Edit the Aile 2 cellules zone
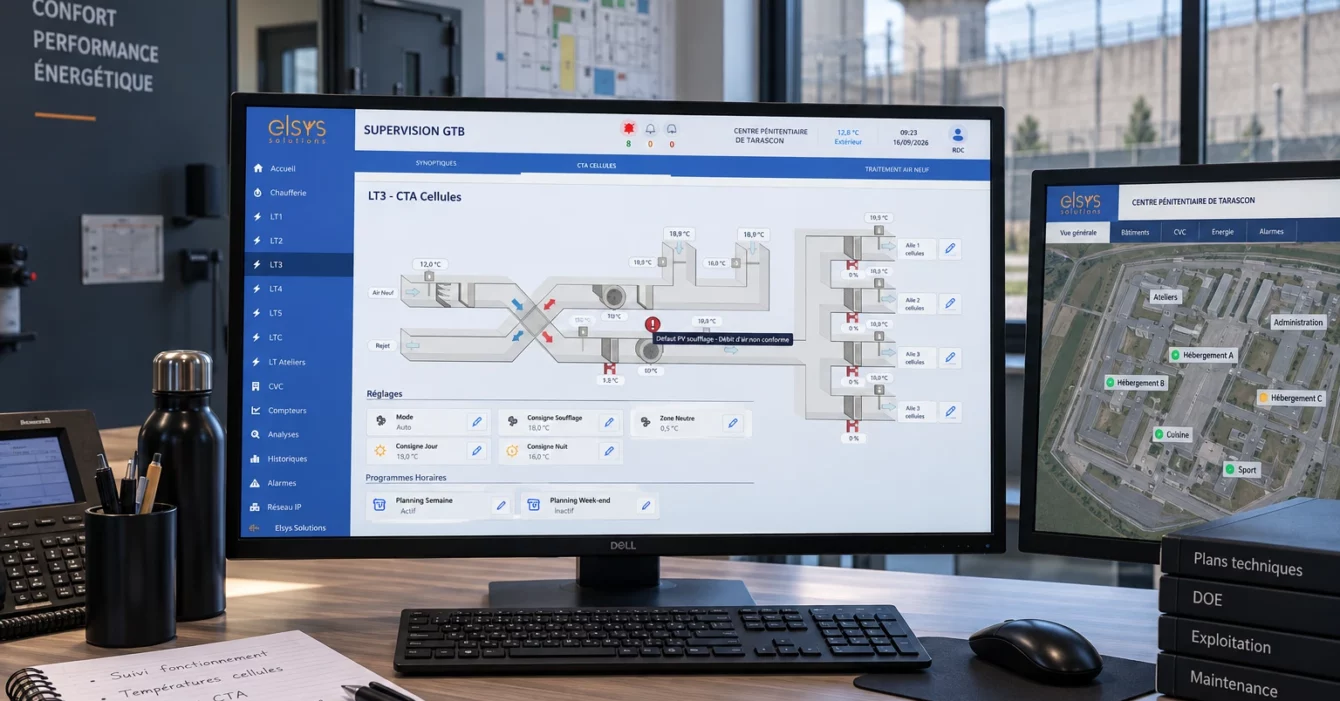1340x701 pixels. [x=950, y=303]
